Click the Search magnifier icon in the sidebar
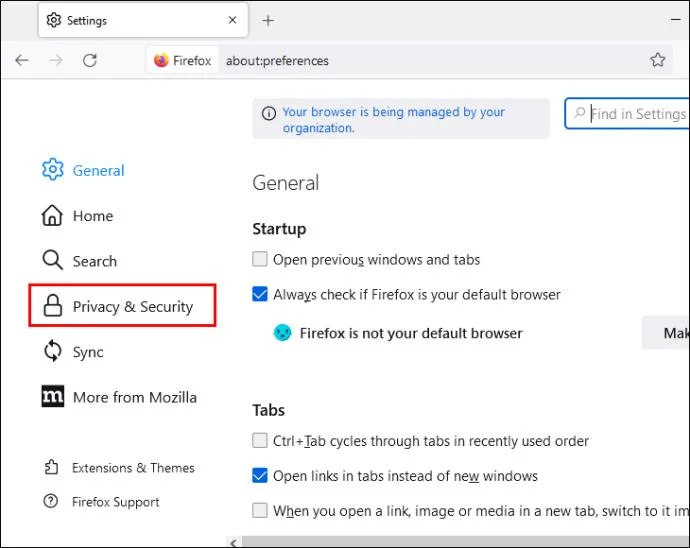This screenshot has height=548, width=690. [x=52, y=260]
